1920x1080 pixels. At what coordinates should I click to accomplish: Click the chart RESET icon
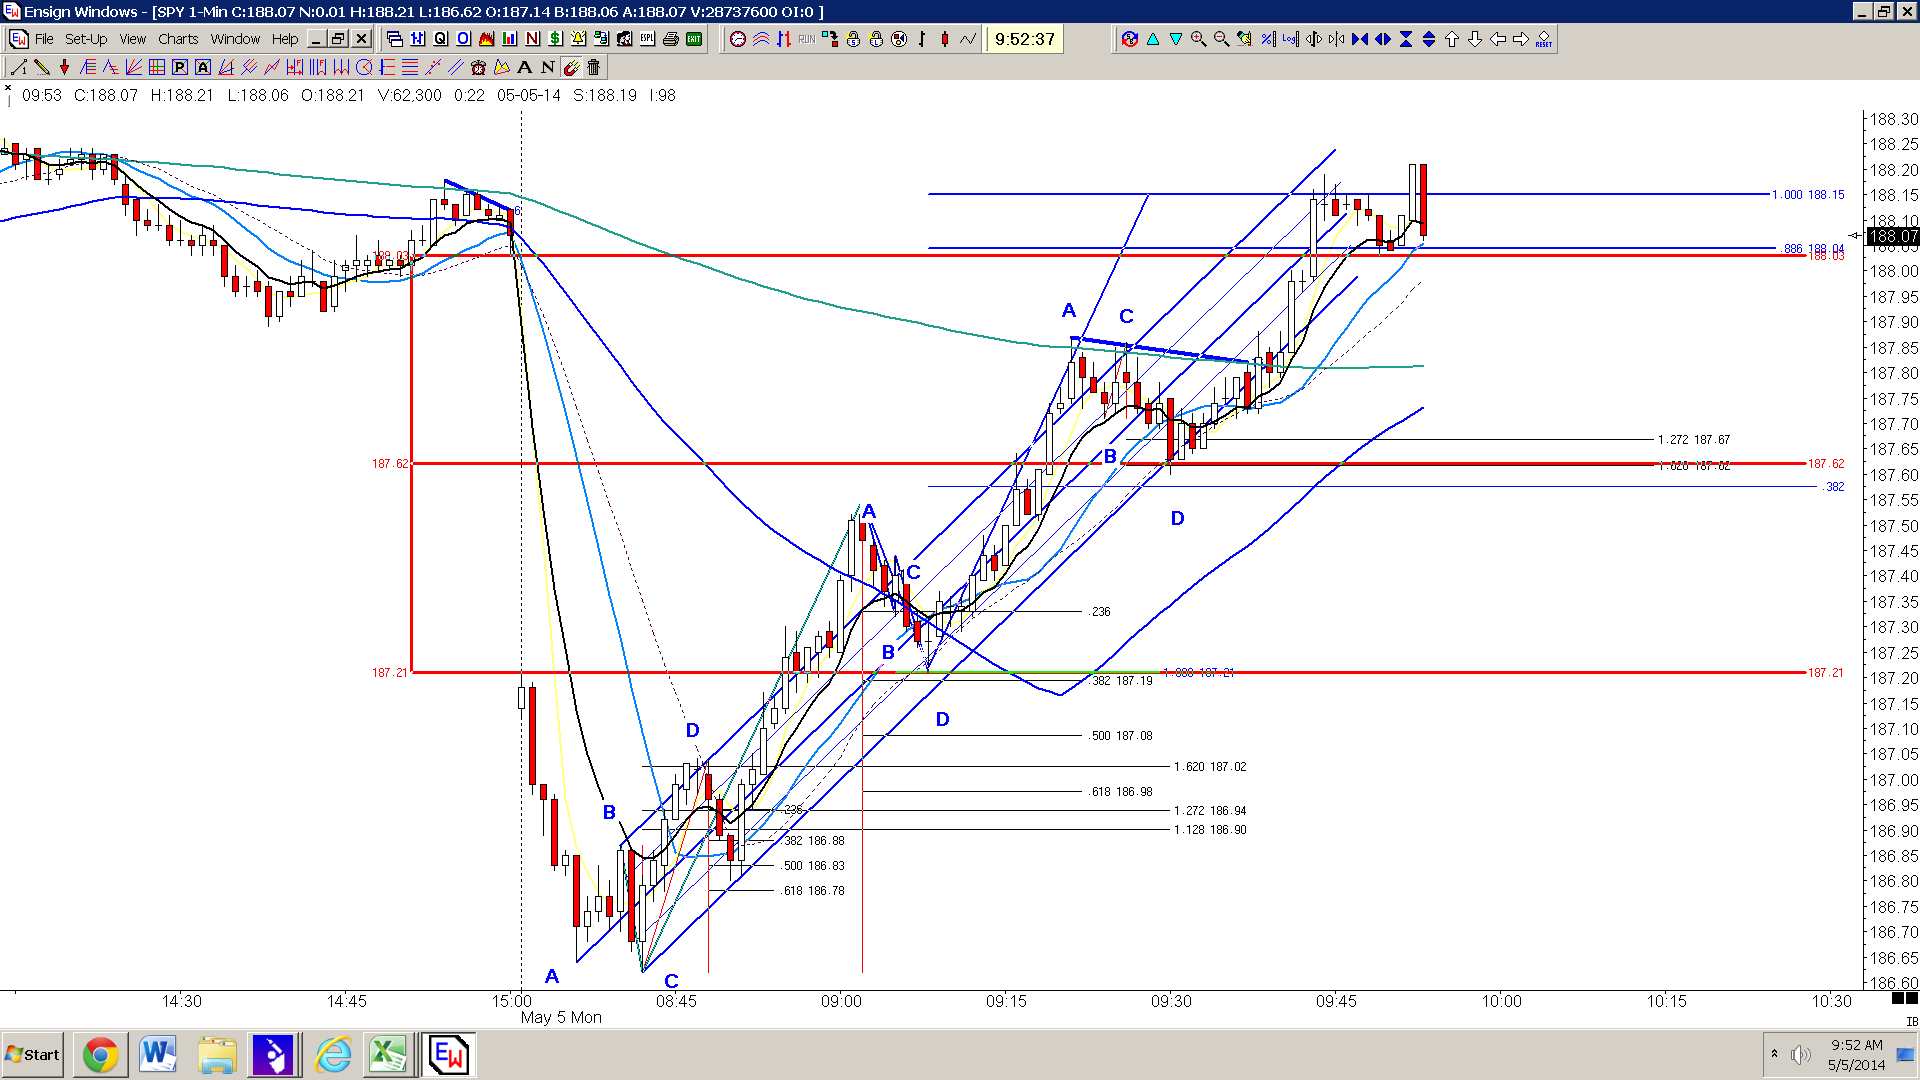click(x=1543, y=39)
